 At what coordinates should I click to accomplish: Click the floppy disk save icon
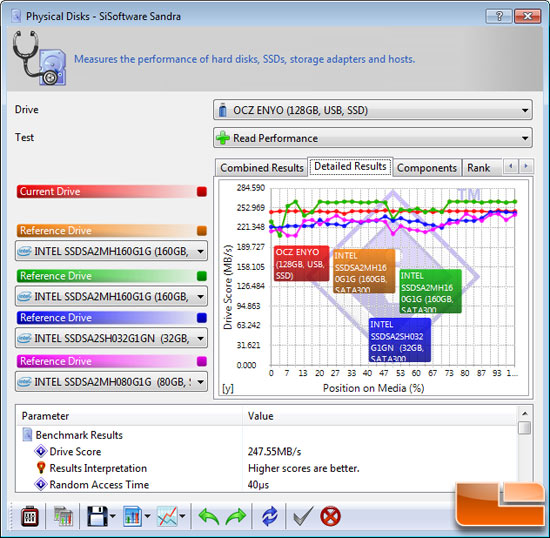pyautogui.click(x=97, y=516)
